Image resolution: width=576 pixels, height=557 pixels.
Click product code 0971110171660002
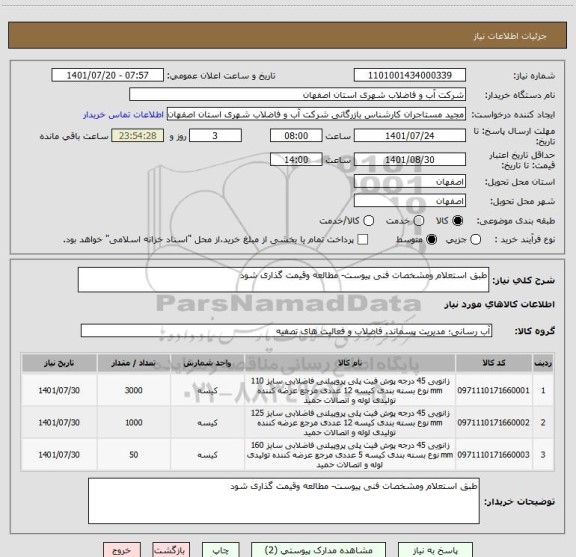pos(493,423)
